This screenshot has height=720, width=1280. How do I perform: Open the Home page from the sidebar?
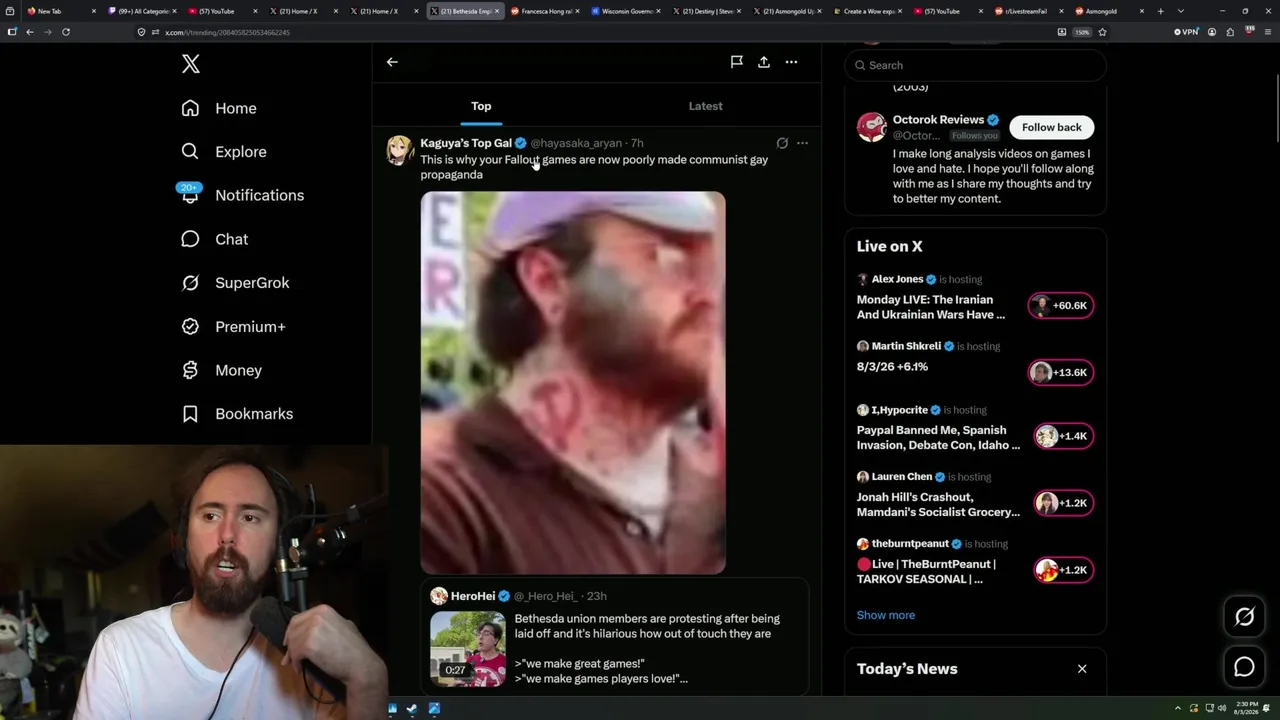[x=219, y=108]
